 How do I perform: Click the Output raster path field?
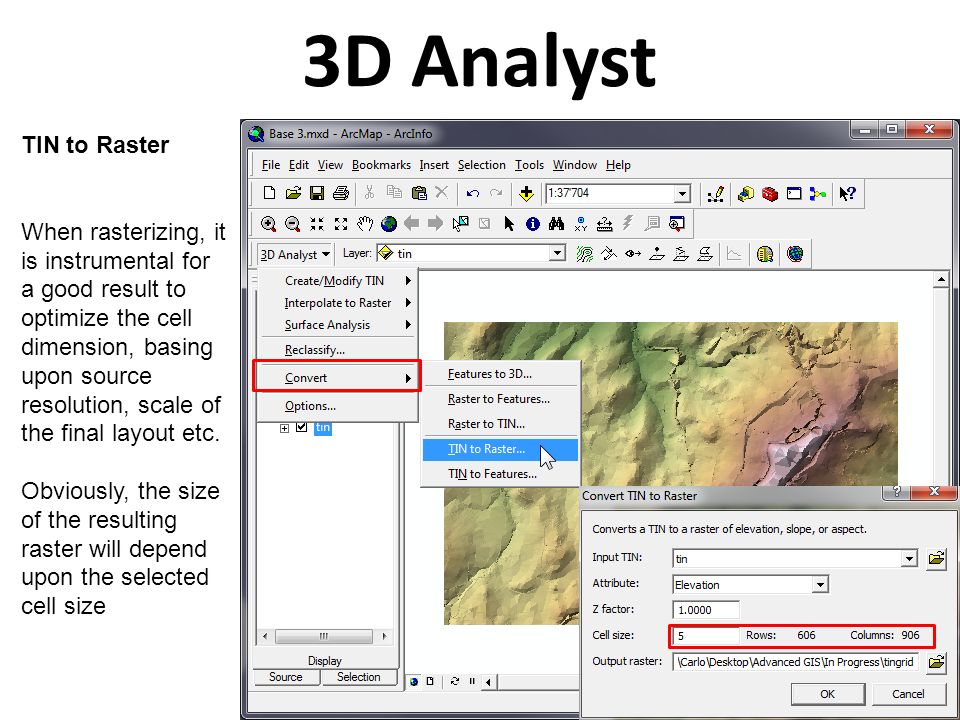795,662
